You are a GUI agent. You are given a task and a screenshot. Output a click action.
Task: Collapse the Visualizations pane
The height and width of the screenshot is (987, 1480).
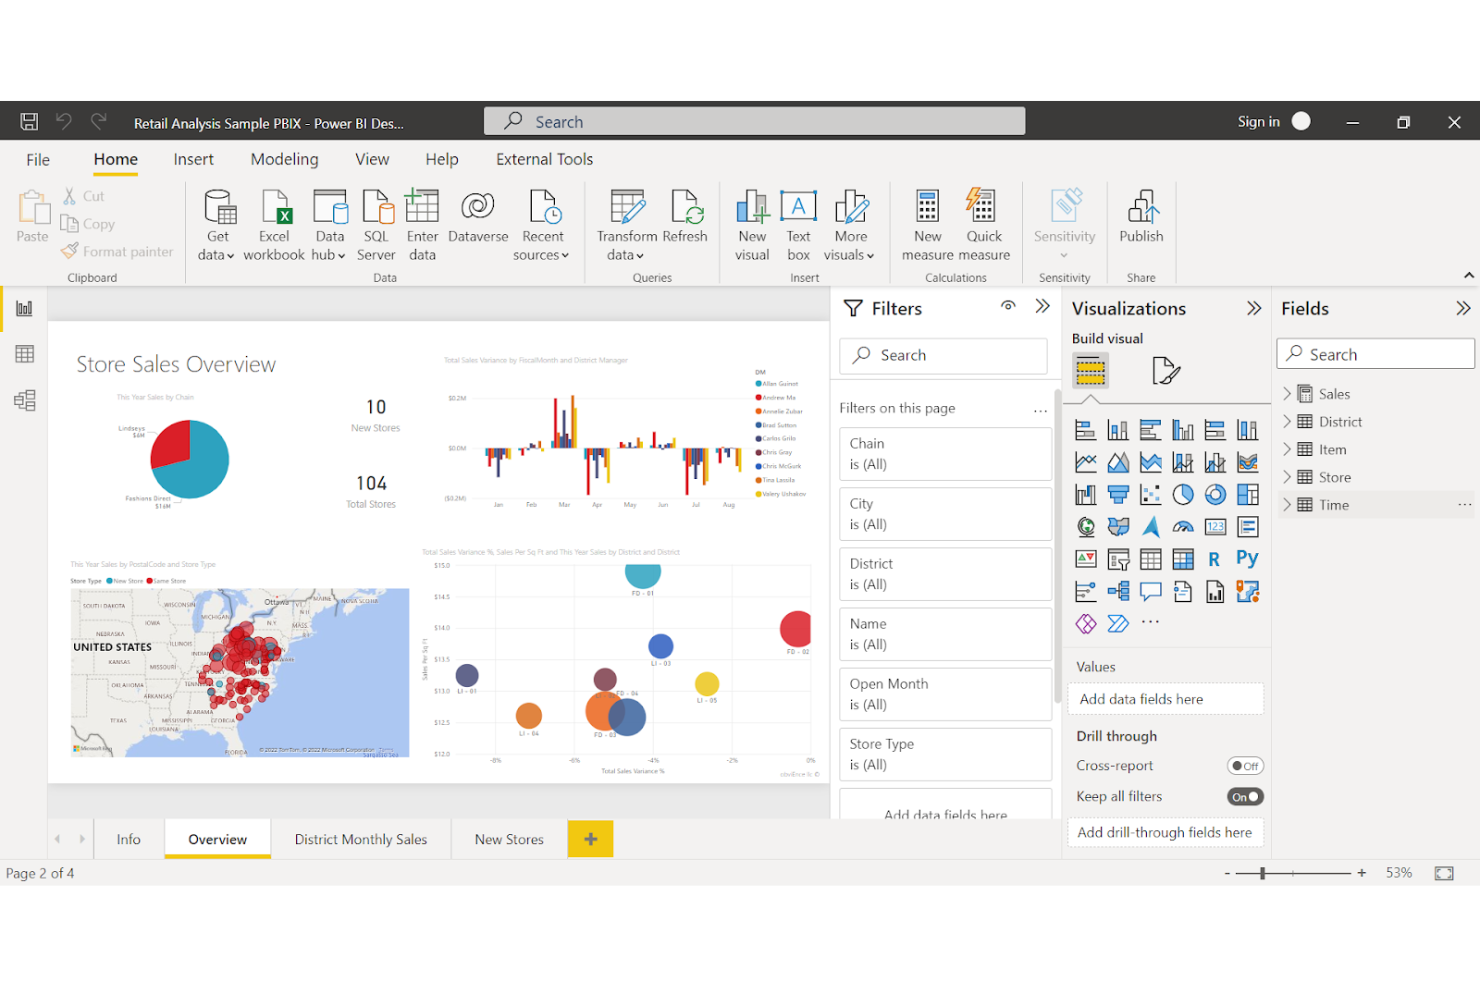(1254, 308)
